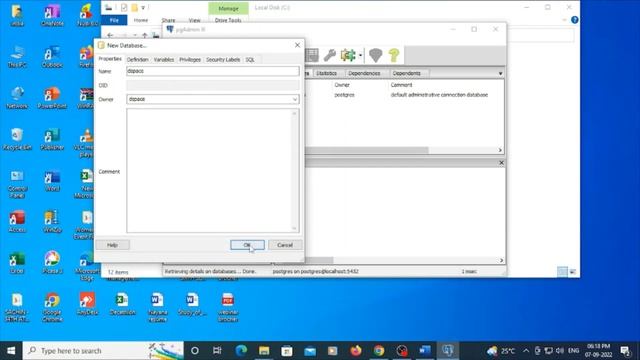
Task: Close the pgAdmin SQL pane
Action: [x=501, y=163]
